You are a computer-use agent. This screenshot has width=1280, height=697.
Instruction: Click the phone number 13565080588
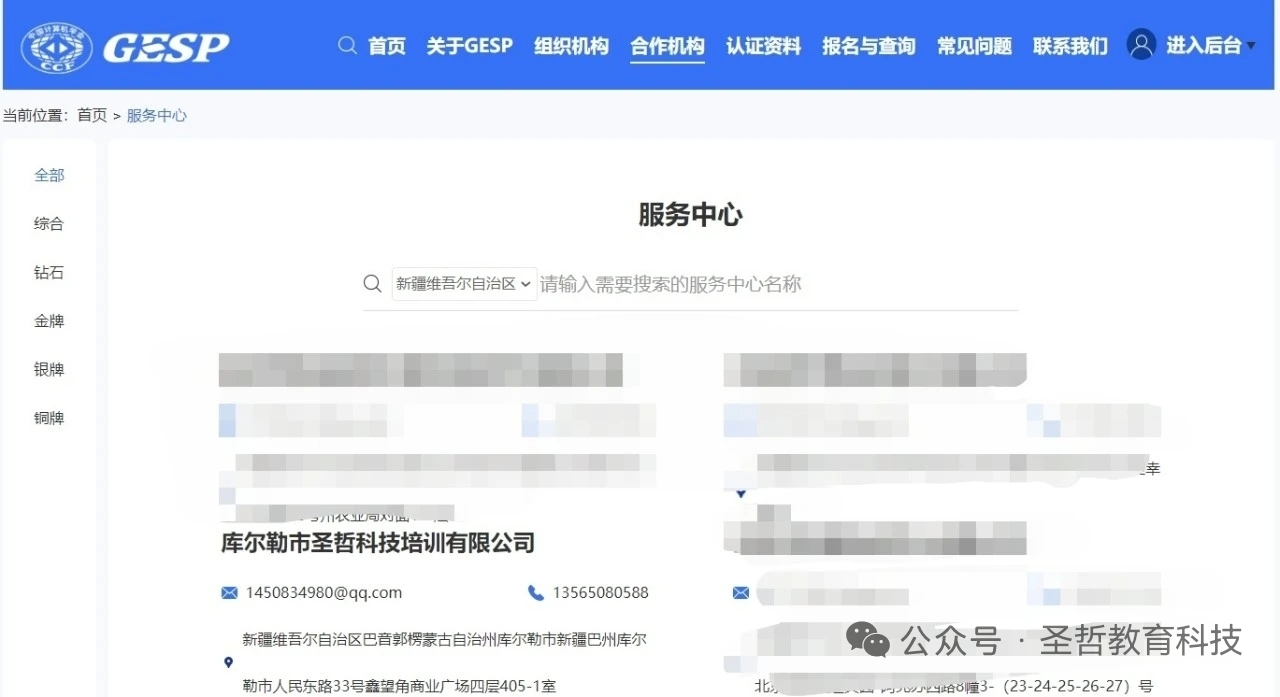[601, 593]
